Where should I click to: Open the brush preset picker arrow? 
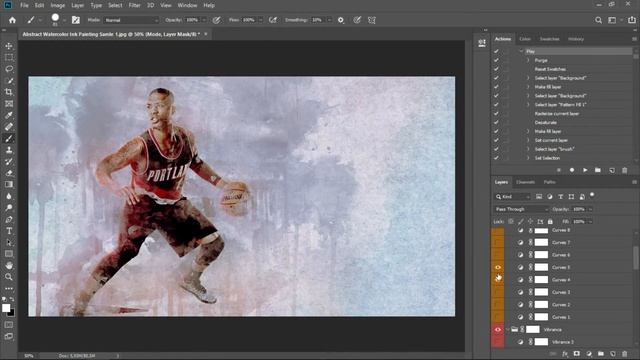(64, 20)
